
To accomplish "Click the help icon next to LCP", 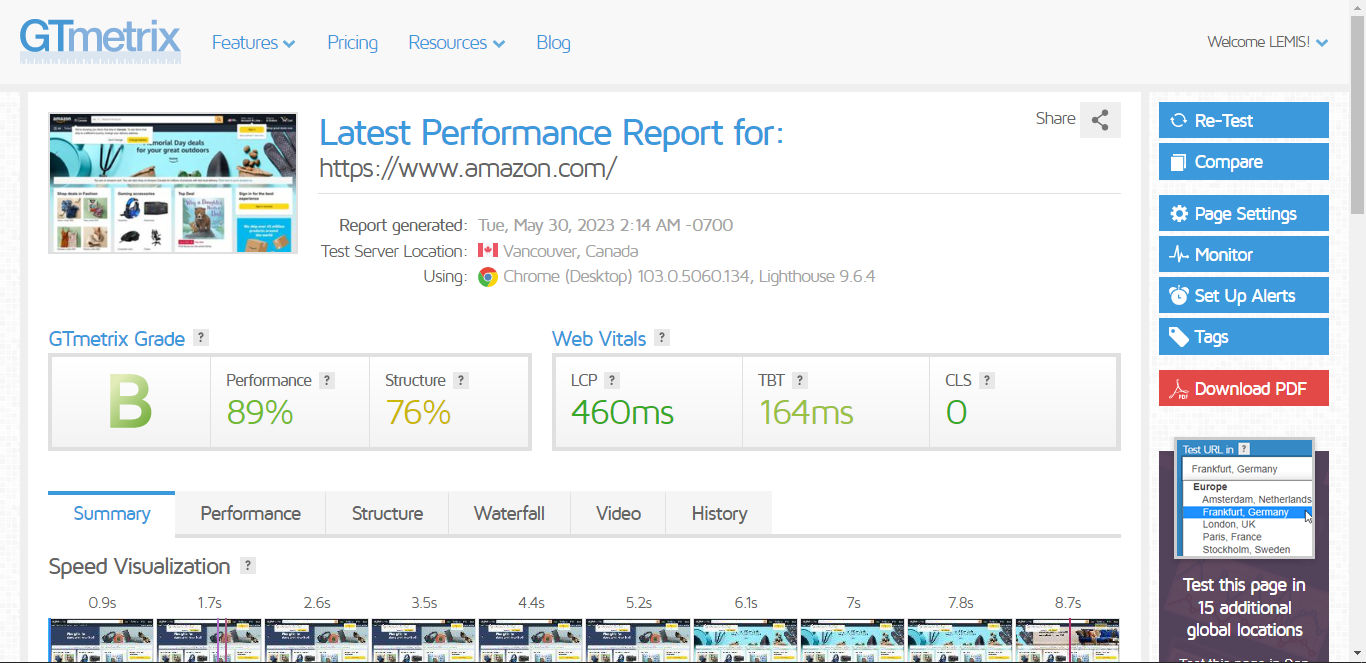I will (x=612, y=380).
